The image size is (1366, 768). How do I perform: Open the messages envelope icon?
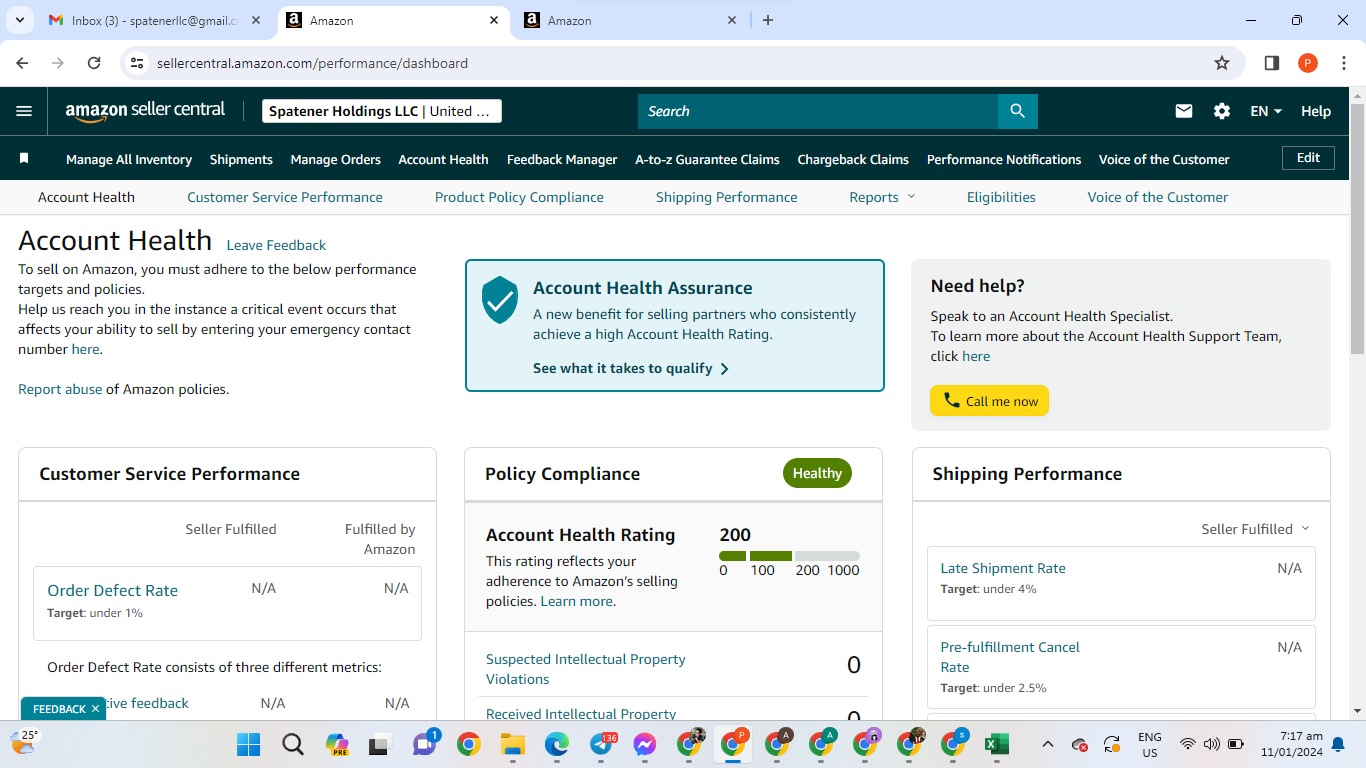(x=1184, y=111)
